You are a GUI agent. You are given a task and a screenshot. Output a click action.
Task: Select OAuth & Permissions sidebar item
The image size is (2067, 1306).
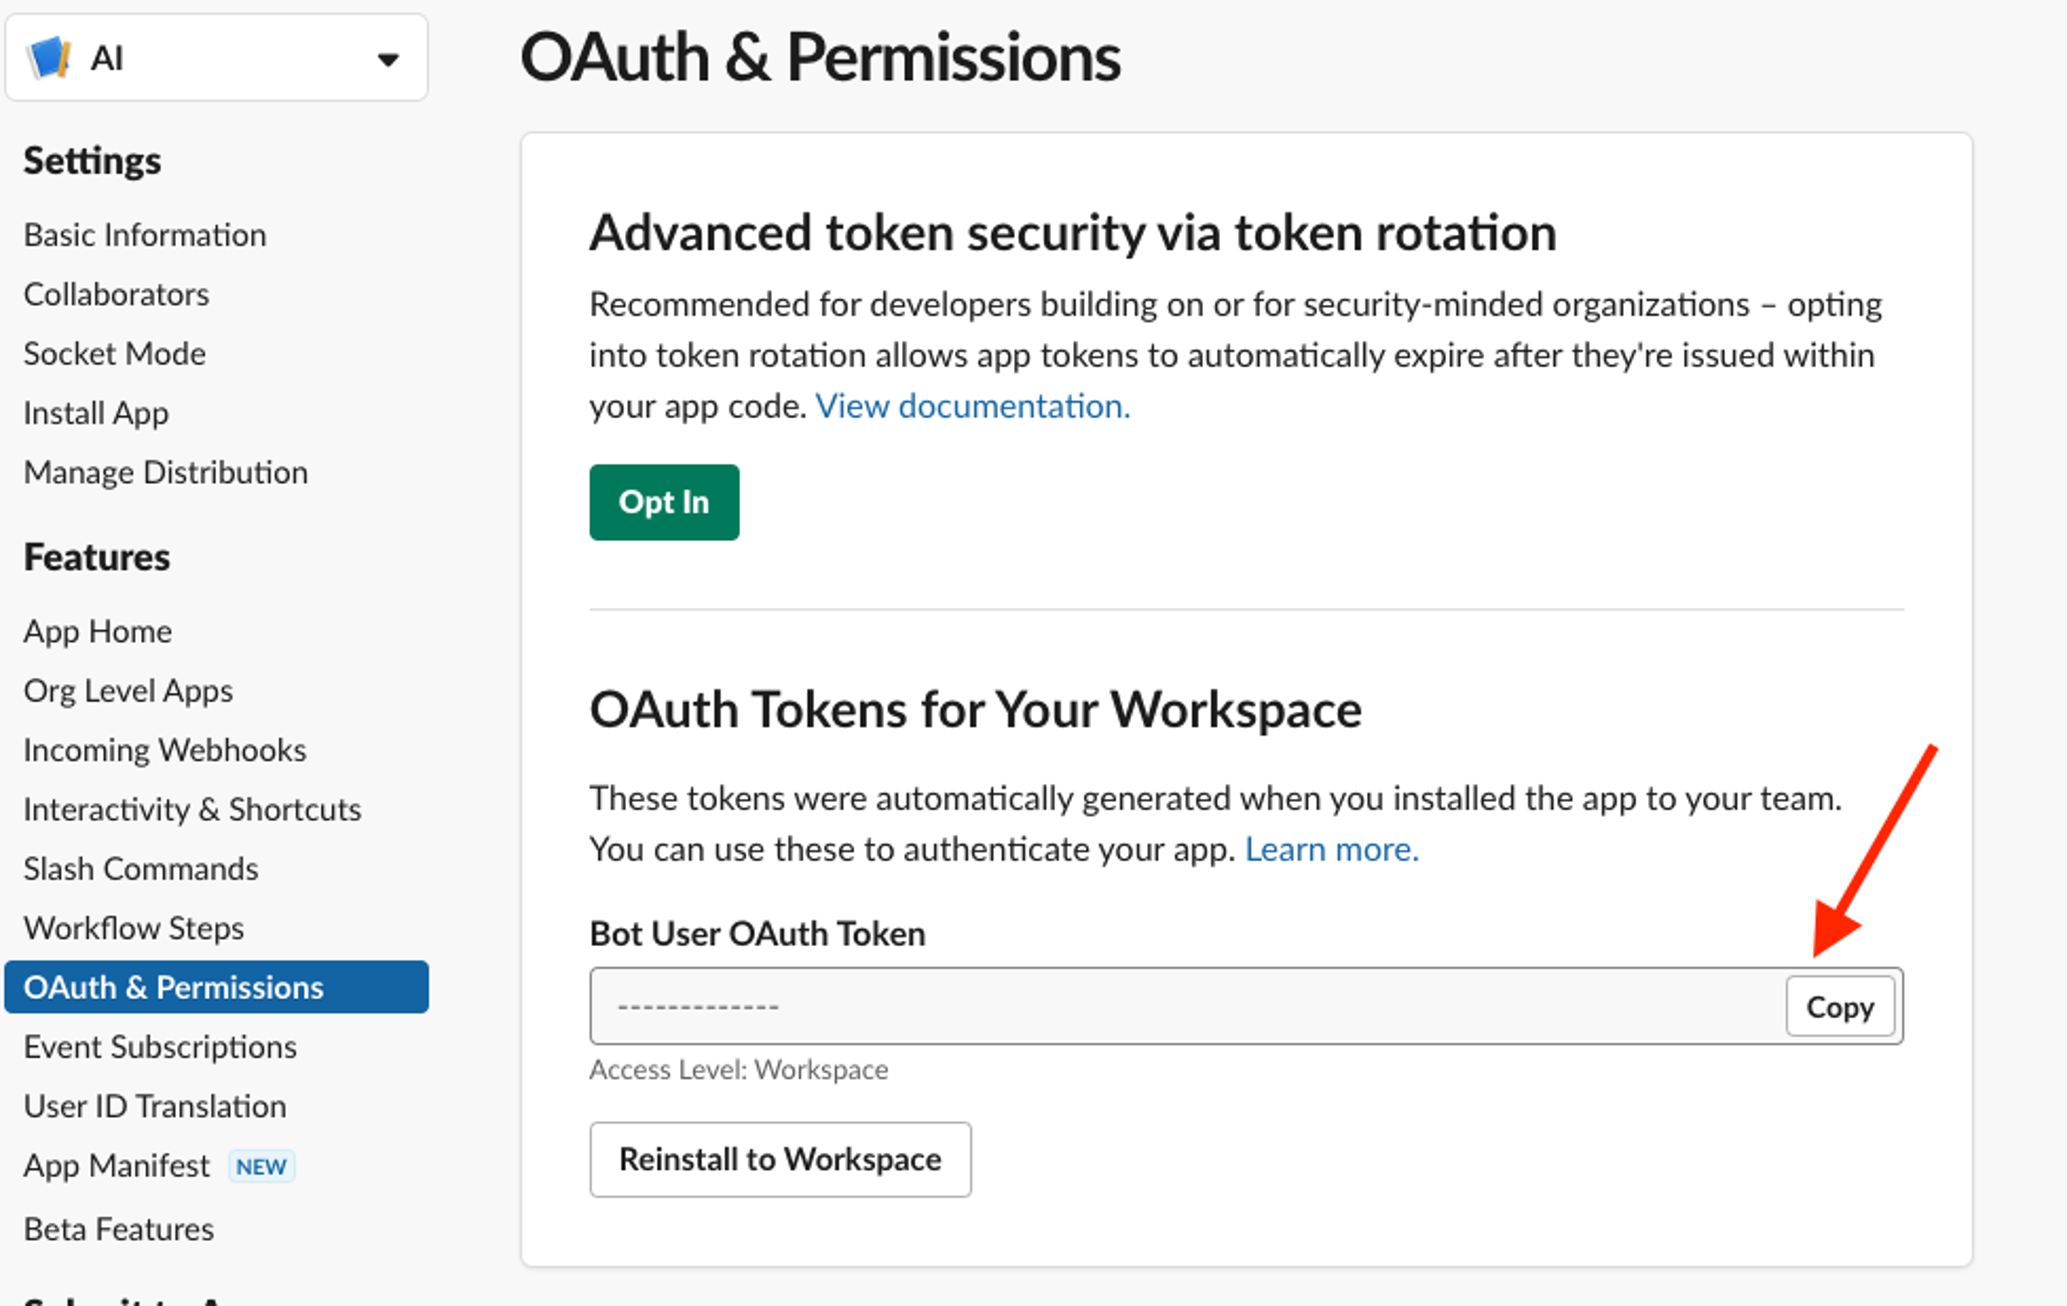pos(217,987)
